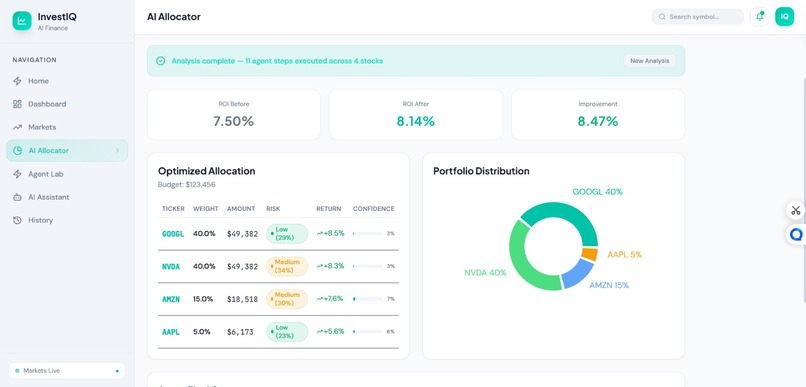The image size is (806, 387).
Task: Click the analysis complete checkmark icon
Action: coord(160,61)
